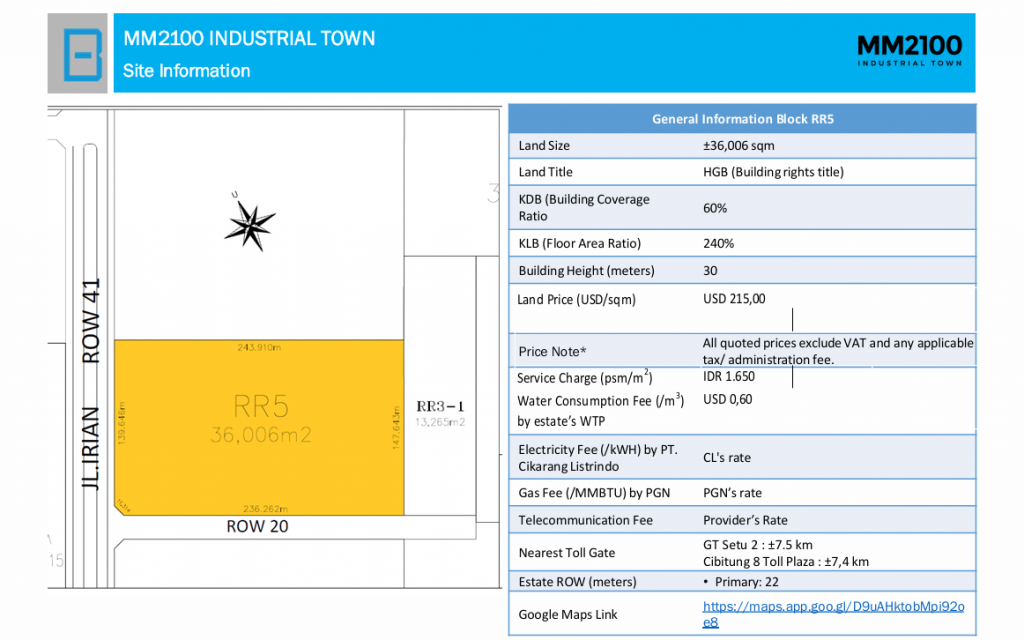Screen dimensions: 1024x640
Task: Click the Nearest Toll Gate GT Setu 2 entry
Action: tap(758, 545)
